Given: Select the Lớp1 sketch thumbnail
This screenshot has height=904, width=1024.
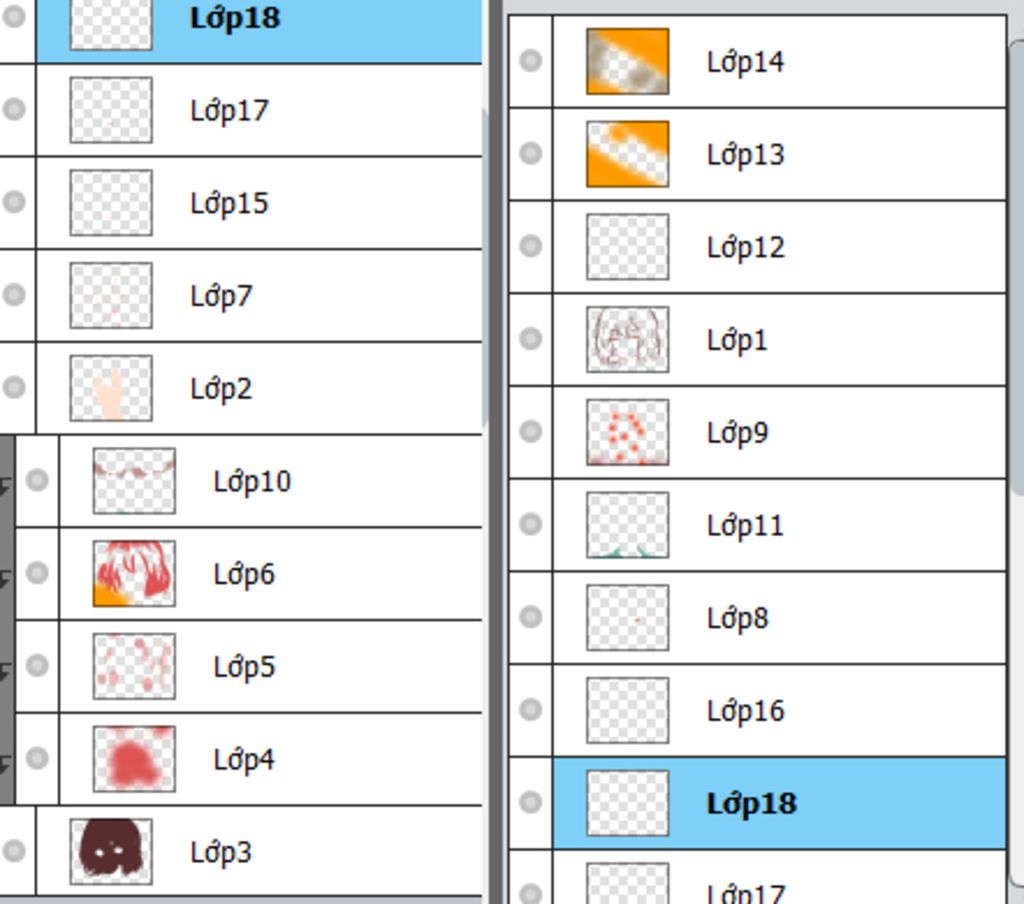Looking at the screenshot, I should point(628,340).
